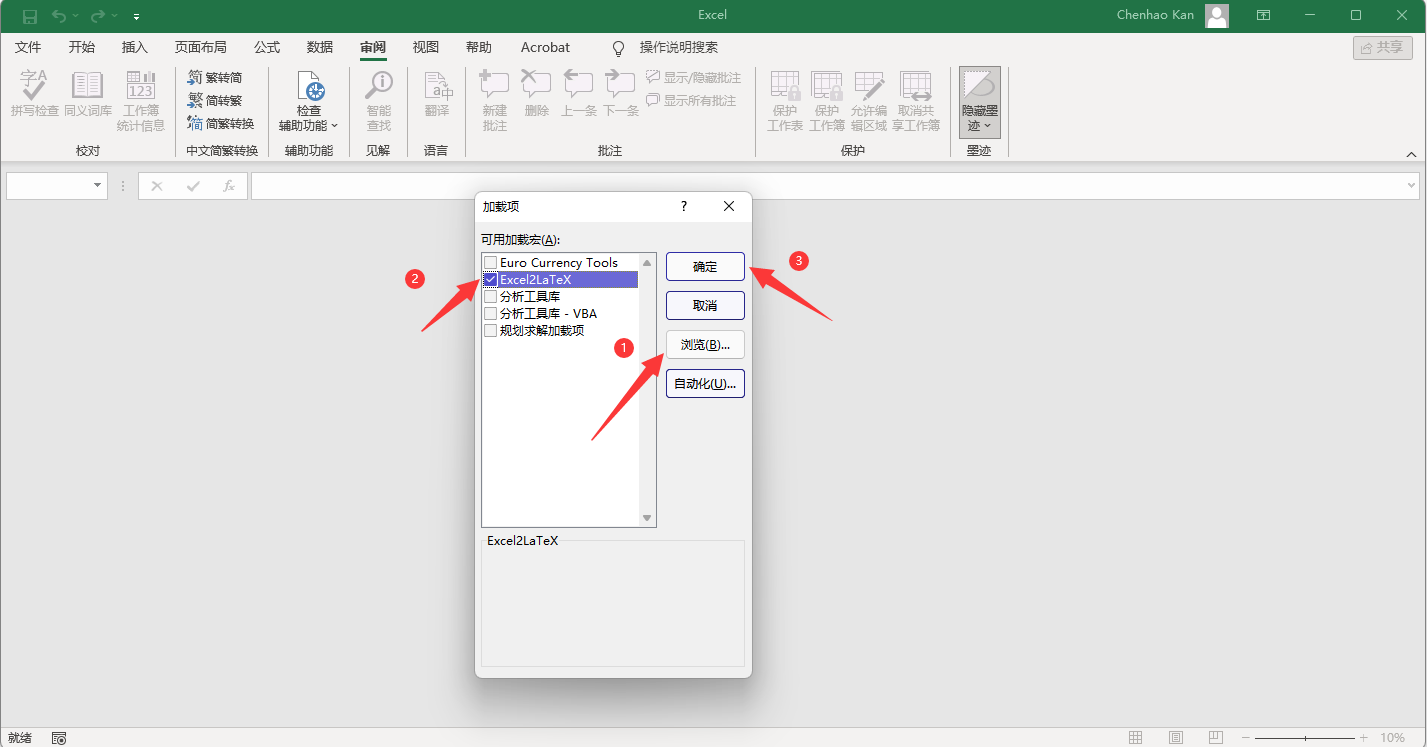Click 上一条 previous comment icon
The width and height of the screenshot is (1427, 747).
[x=579, y=94]
